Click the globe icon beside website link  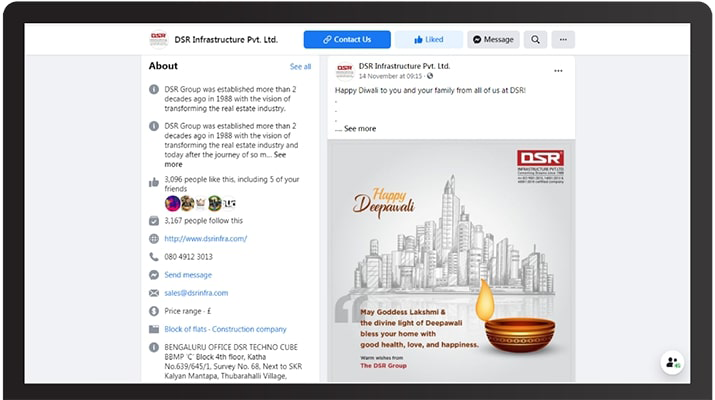(x=154, y=239)
